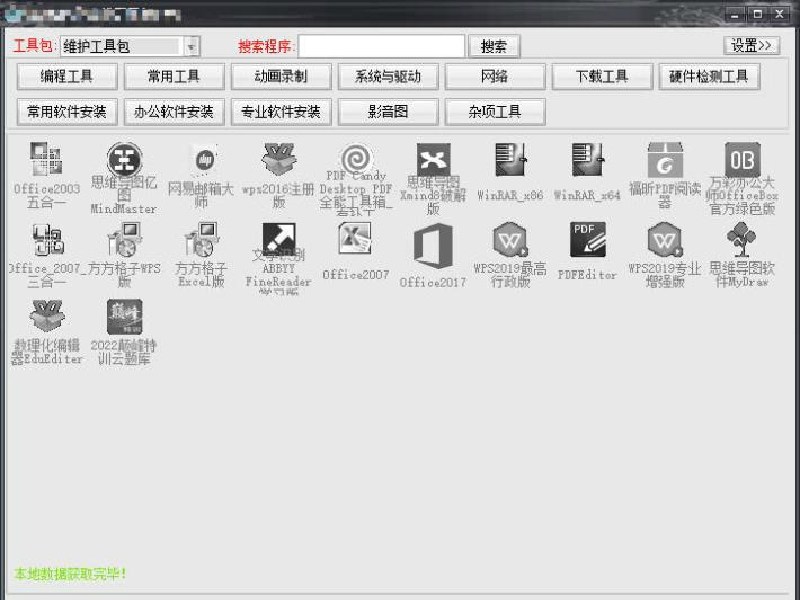Show the 常用软件安装 category
Viewport: 800px width, 600px height.
67,112
